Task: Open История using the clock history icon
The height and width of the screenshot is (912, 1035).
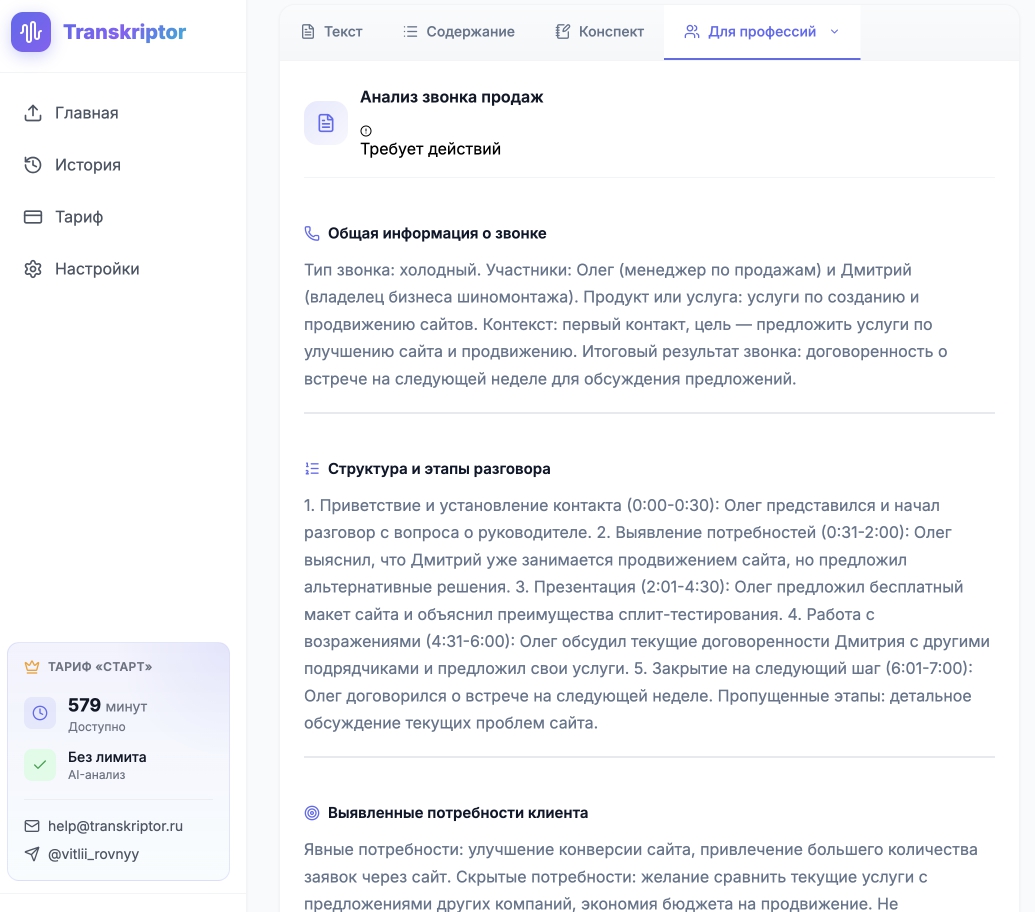Action: [31, 164]
